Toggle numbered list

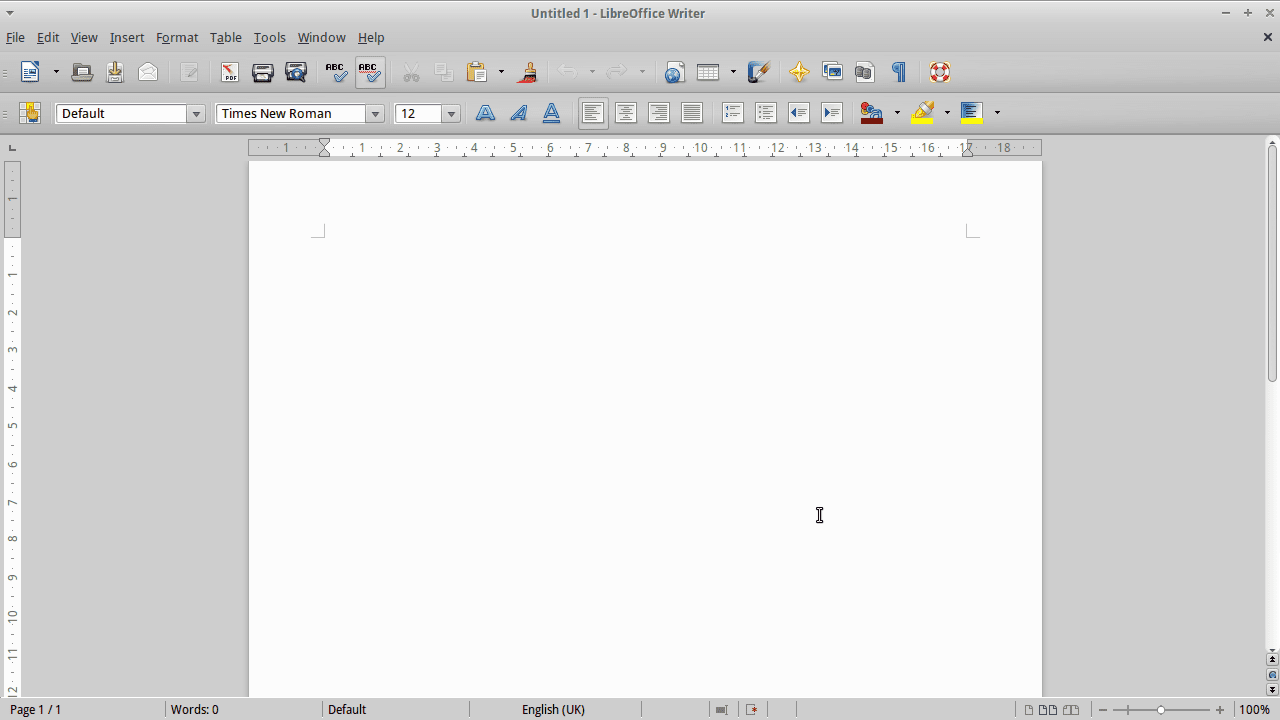pyautogui.click(x=733, y=113)
